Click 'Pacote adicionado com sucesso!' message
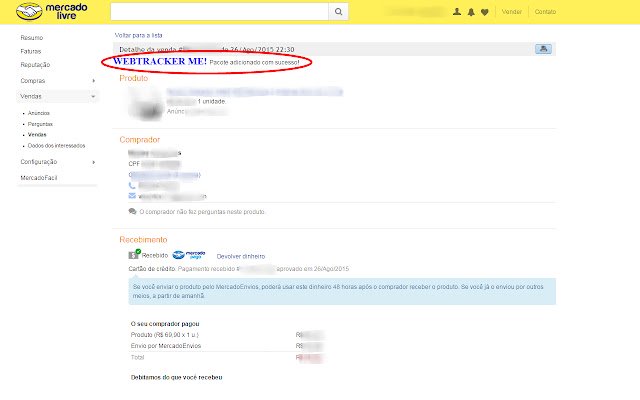 [x=254, y=62]
